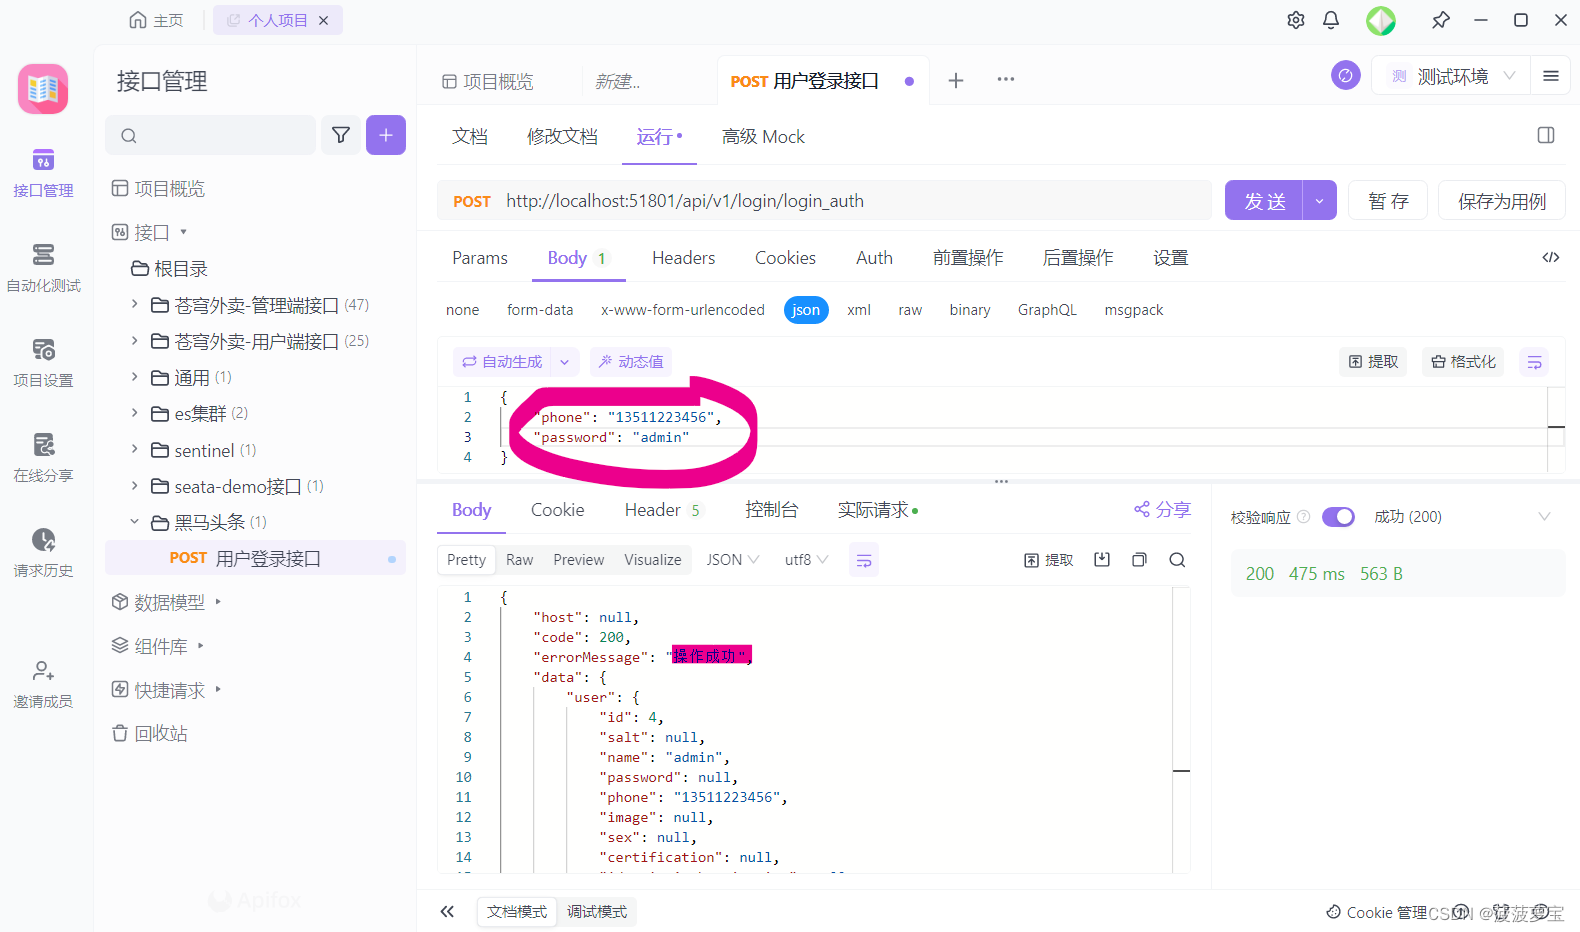Open the 自动化测试 sidebar section

(x=43, y=269)
